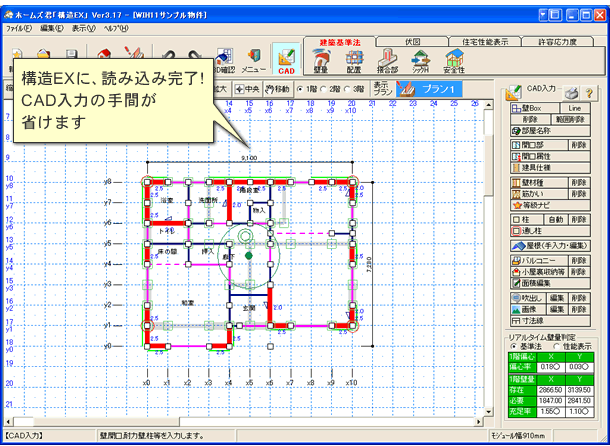610x446 pixels.
Task: Open the 建具仕様 fittings spec tool
Action: point(550,168)
